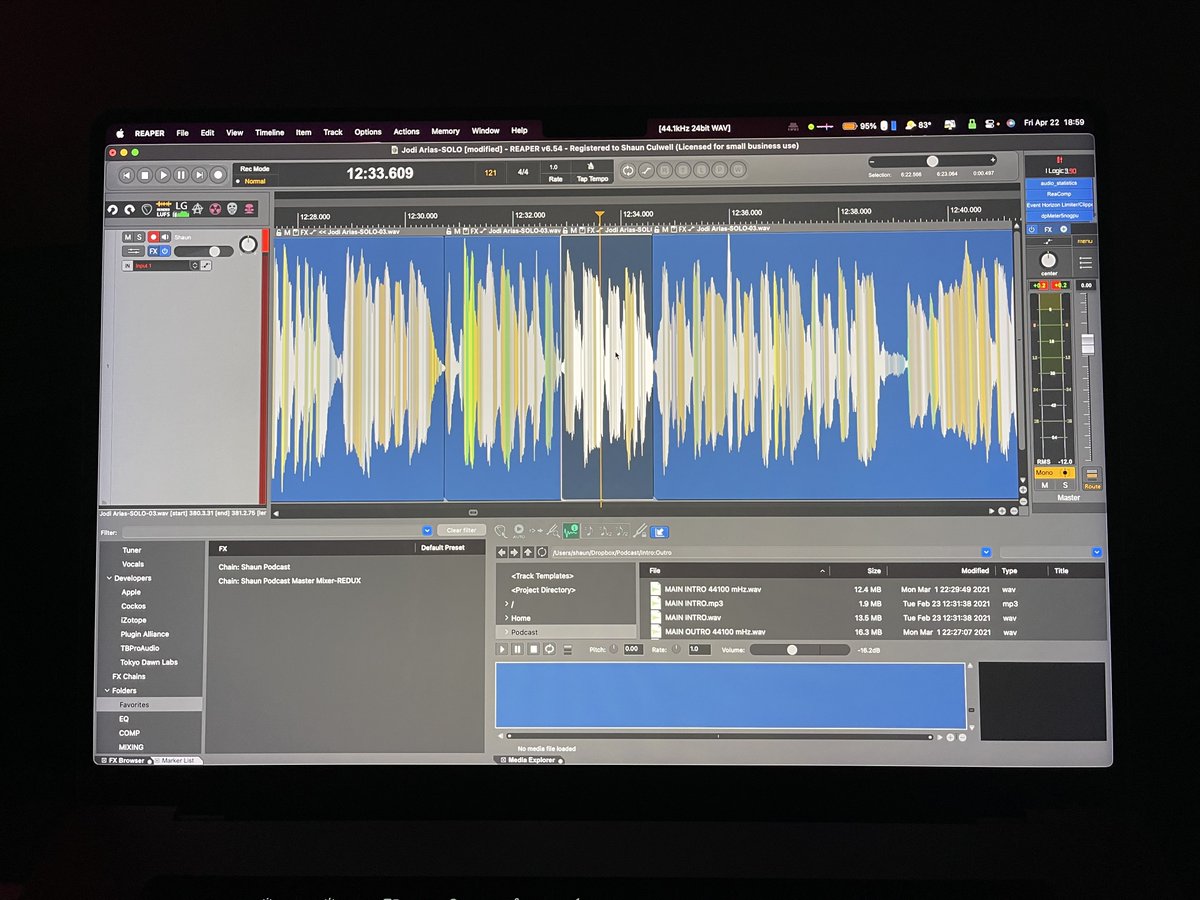The image size is (1200, 900).
Task: Toggle record monitoring speaker on Shaun track
Action: click(x=165, y=237)
